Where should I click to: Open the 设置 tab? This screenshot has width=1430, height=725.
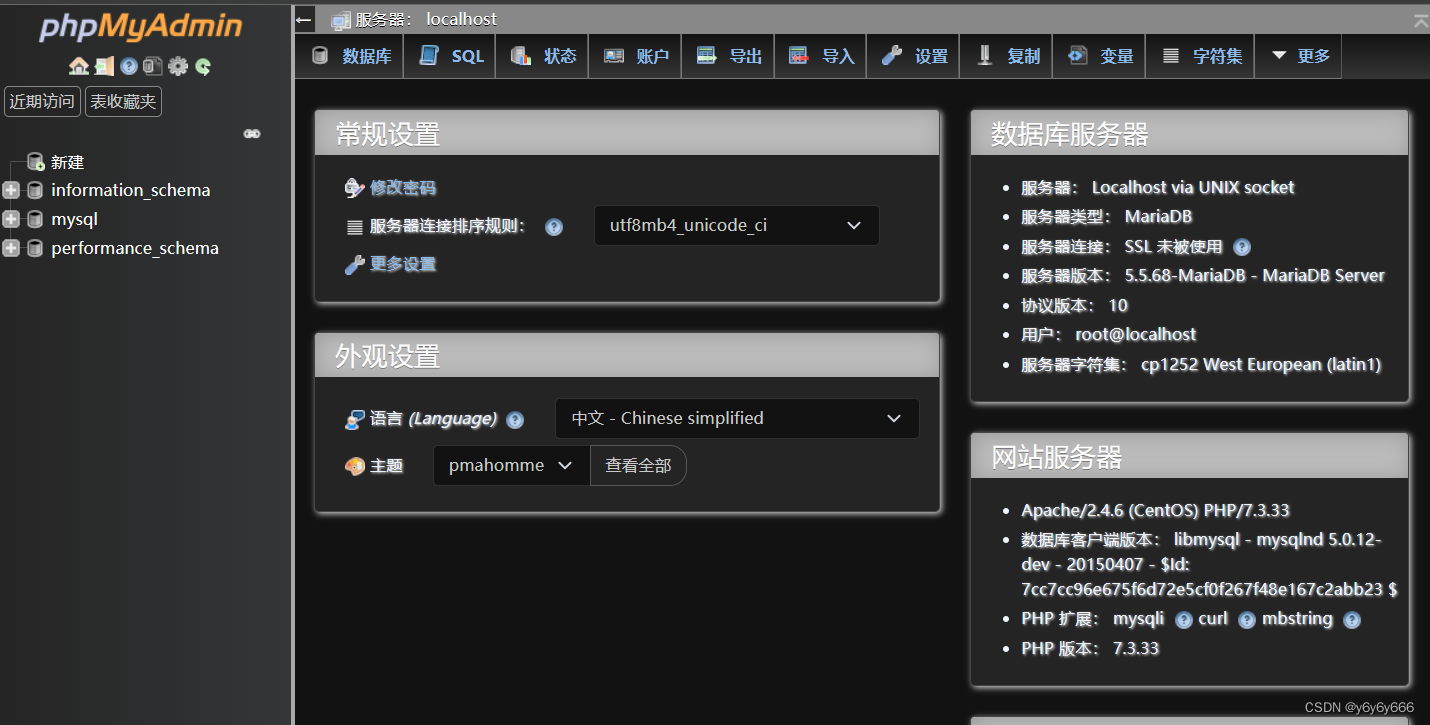pyautogui.click(x=914, y=56)
